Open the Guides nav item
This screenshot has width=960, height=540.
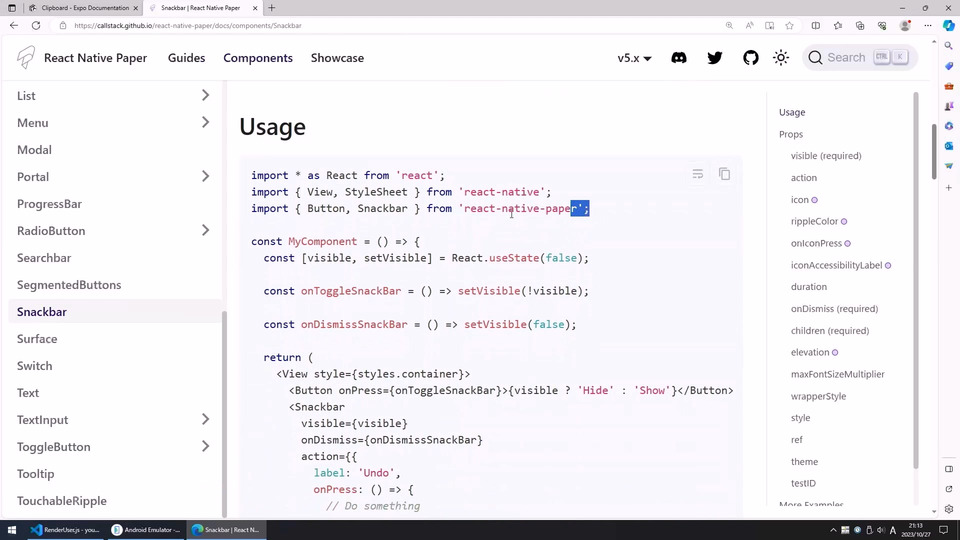pos(187,58)
